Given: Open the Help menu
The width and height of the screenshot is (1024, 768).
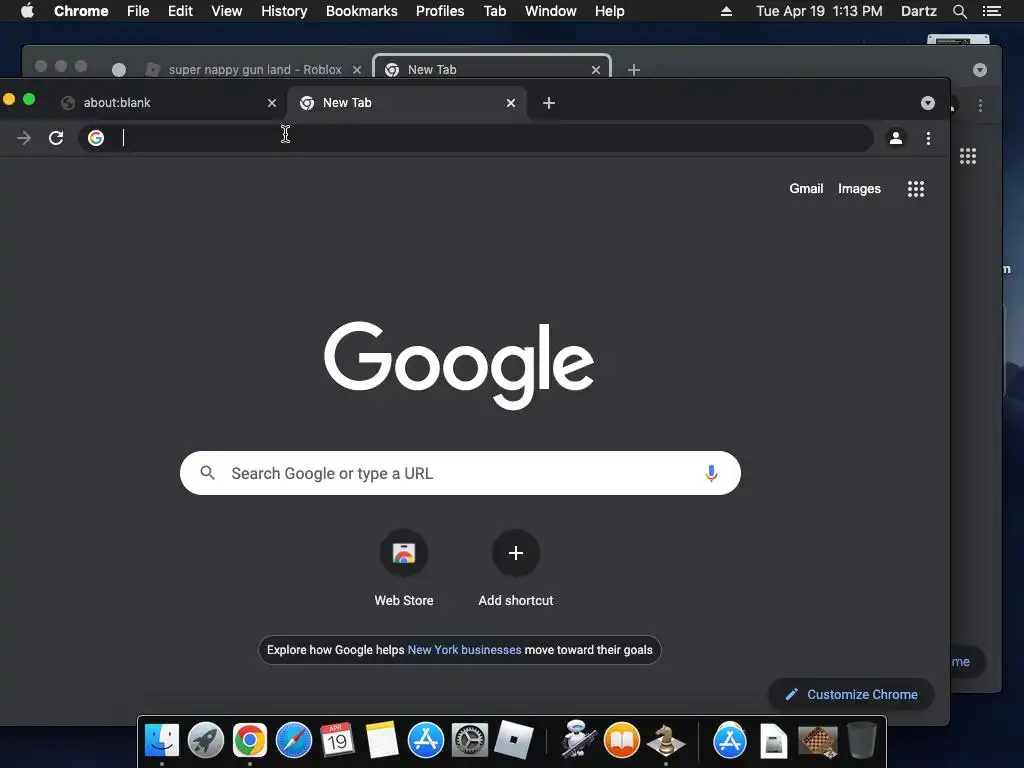Looking at the screenshot, I should [609, 11].
